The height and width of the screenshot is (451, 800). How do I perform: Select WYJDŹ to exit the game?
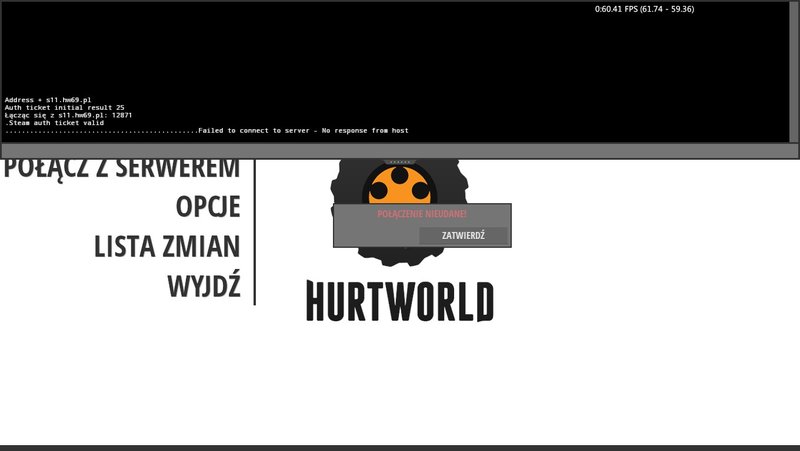click(204, 285)
